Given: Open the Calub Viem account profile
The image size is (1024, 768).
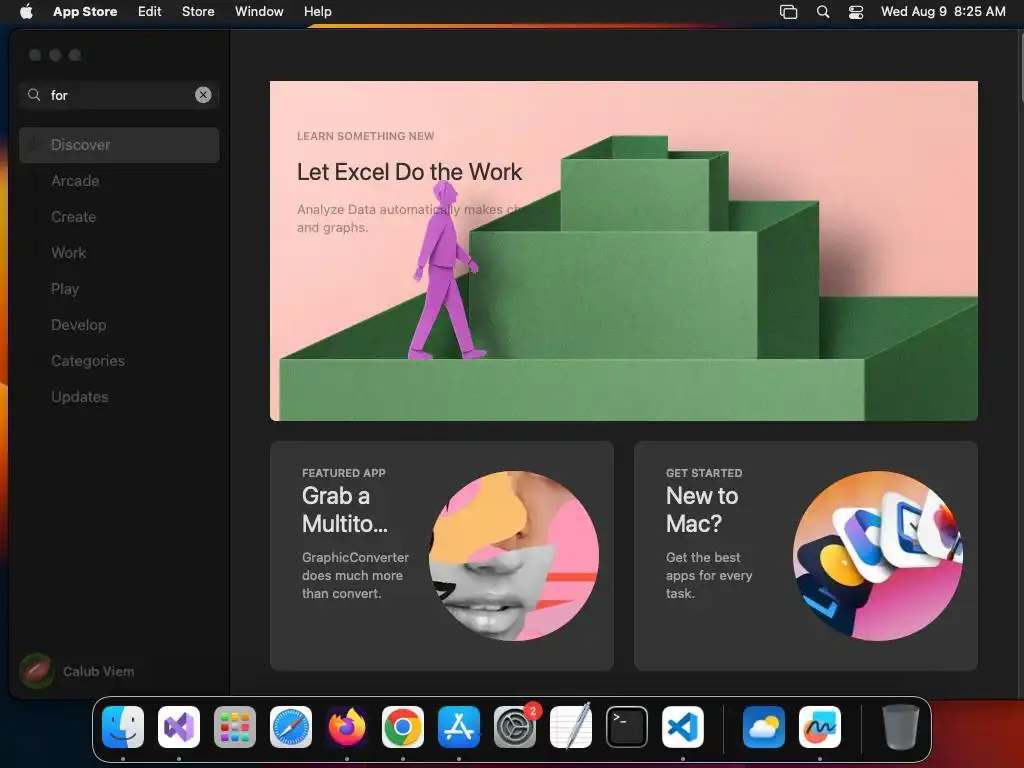Looking at the screenshot, I should pyautogui.click(x=78, y=671).
